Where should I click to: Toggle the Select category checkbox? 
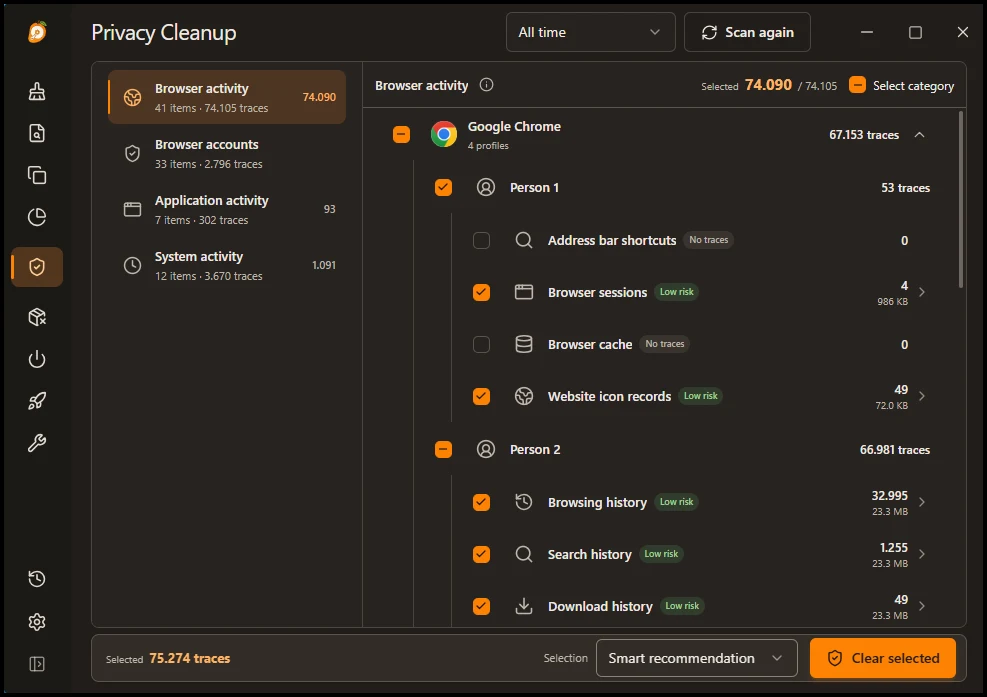pos(857,85)
